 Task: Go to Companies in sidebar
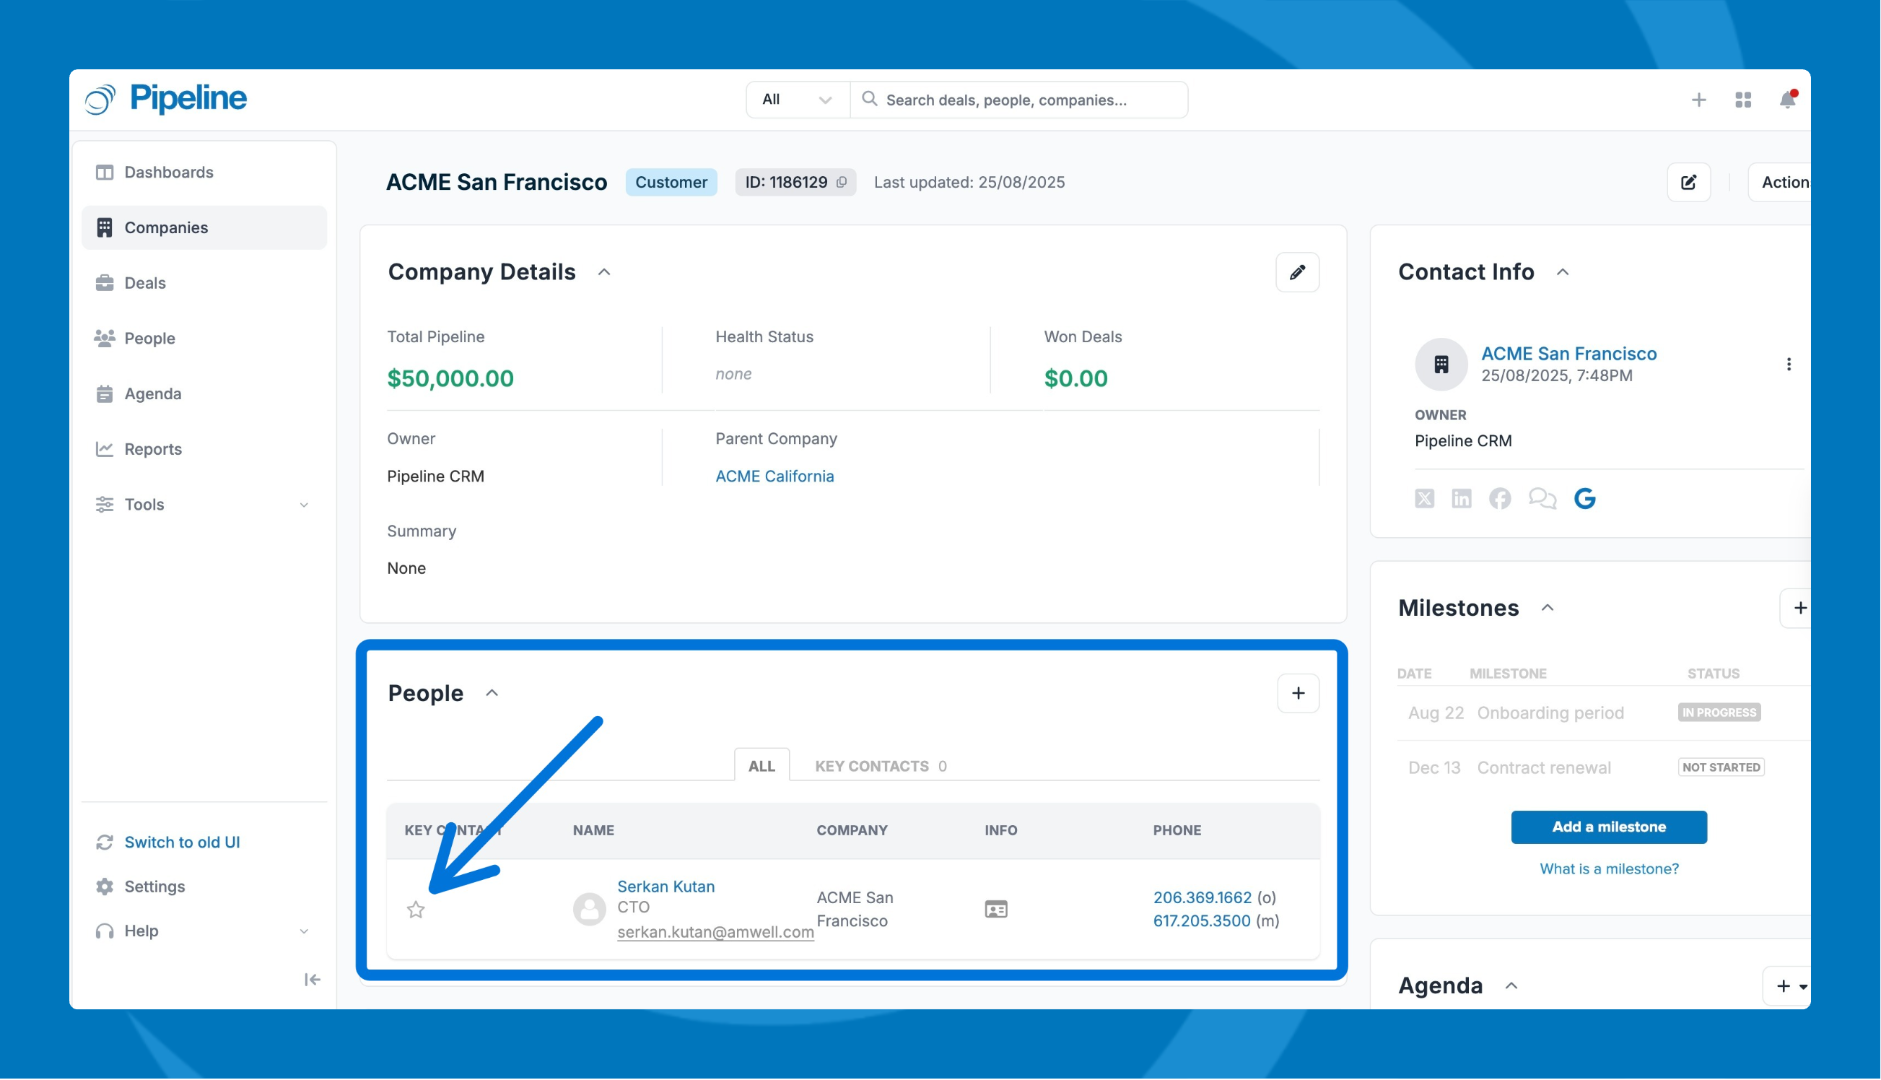204,228
